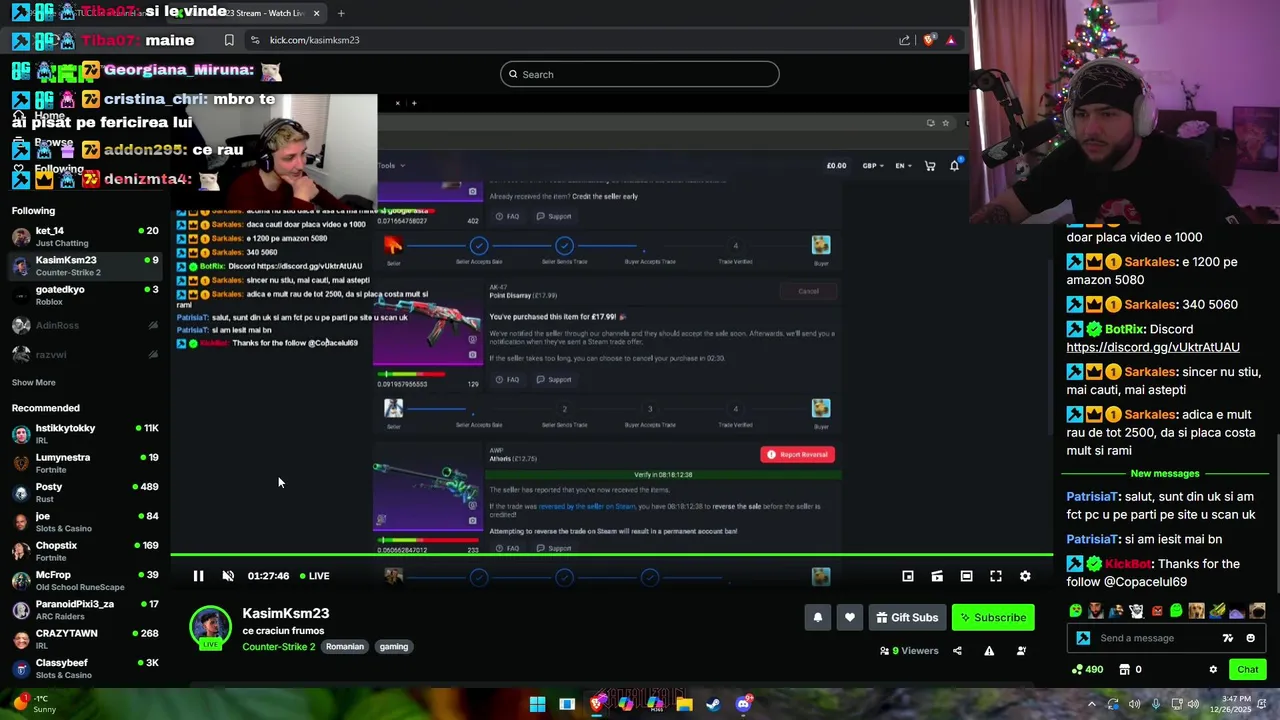Send message with Chat button
Viewport: 1280px width, 720px height.
coord(1248,670)
